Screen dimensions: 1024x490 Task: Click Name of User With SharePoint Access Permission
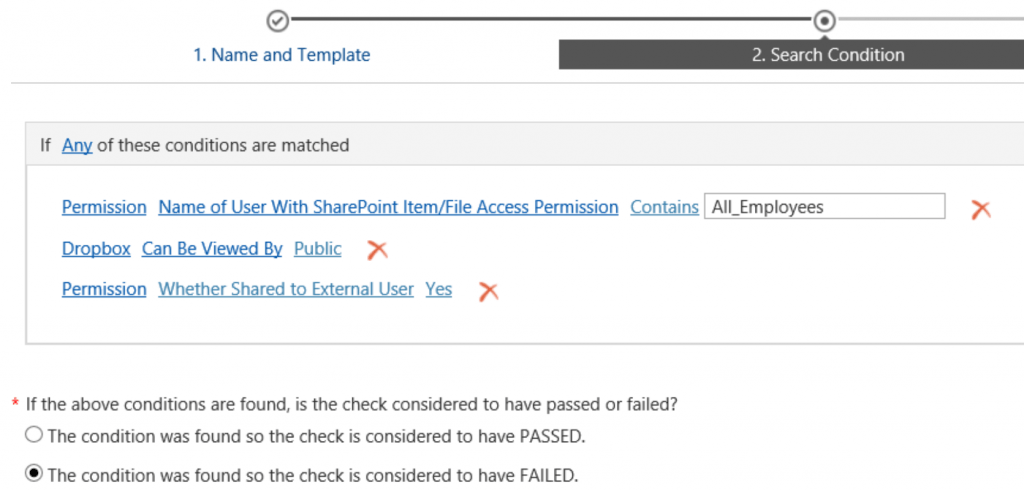pyautogui.click(x=389, y=208)
